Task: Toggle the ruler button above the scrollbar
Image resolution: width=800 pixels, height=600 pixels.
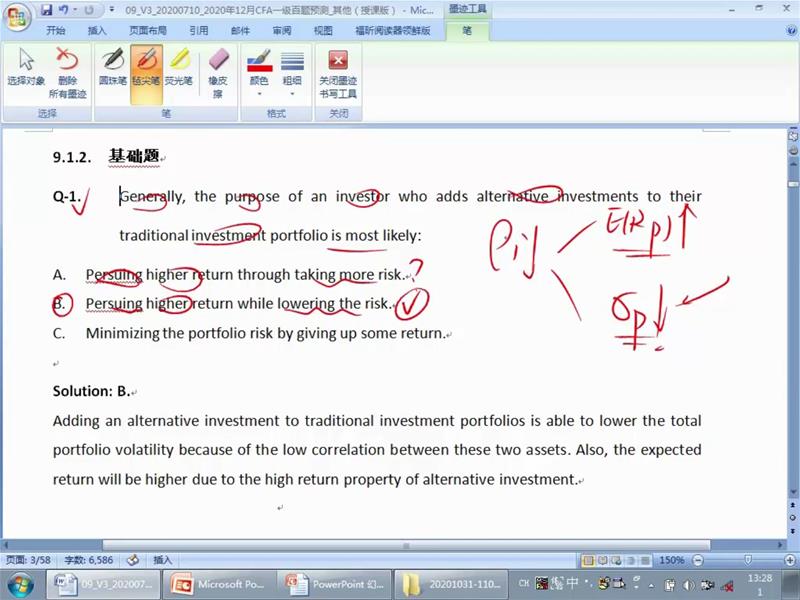Action: coord(793,136)
